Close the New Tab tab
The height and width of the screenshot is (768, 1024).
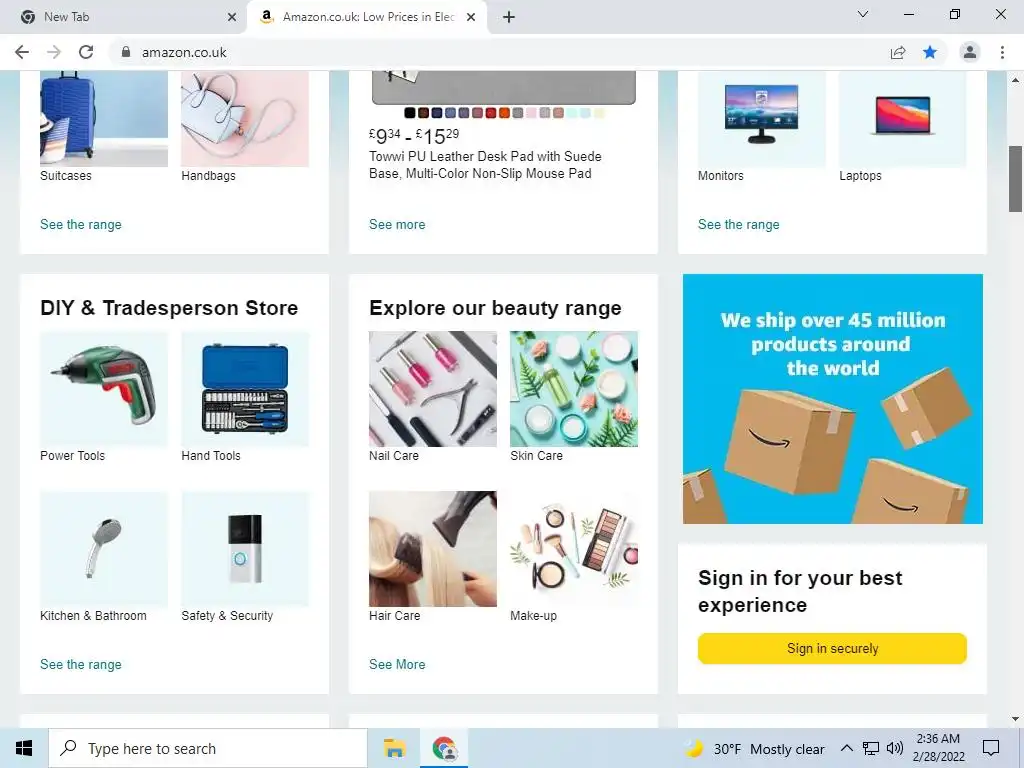click(x=232, y=17)
